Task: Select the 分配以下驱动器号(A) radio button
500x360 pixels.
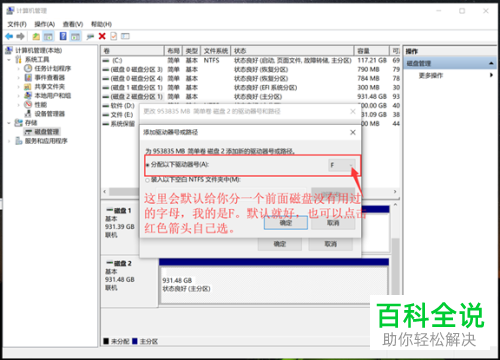Action: coord(147,165)
